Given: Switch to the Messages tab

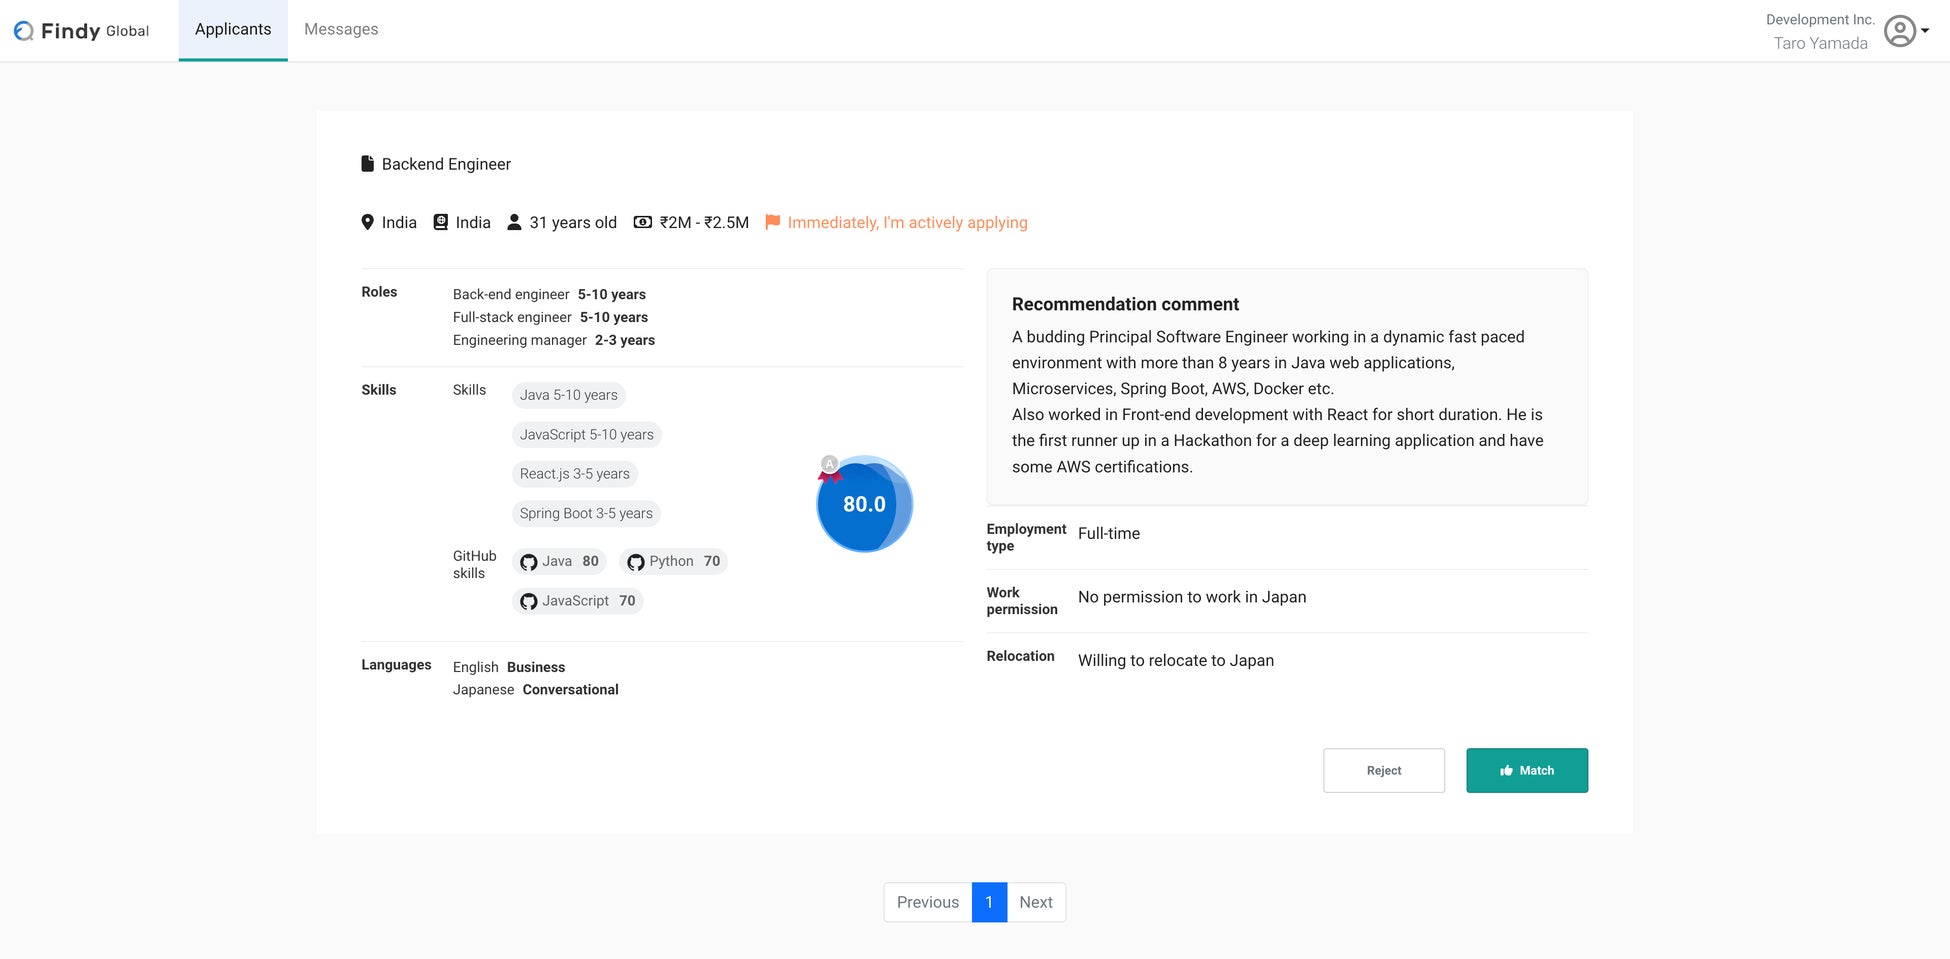Looking at the screenshot, I should pos(341,30).
